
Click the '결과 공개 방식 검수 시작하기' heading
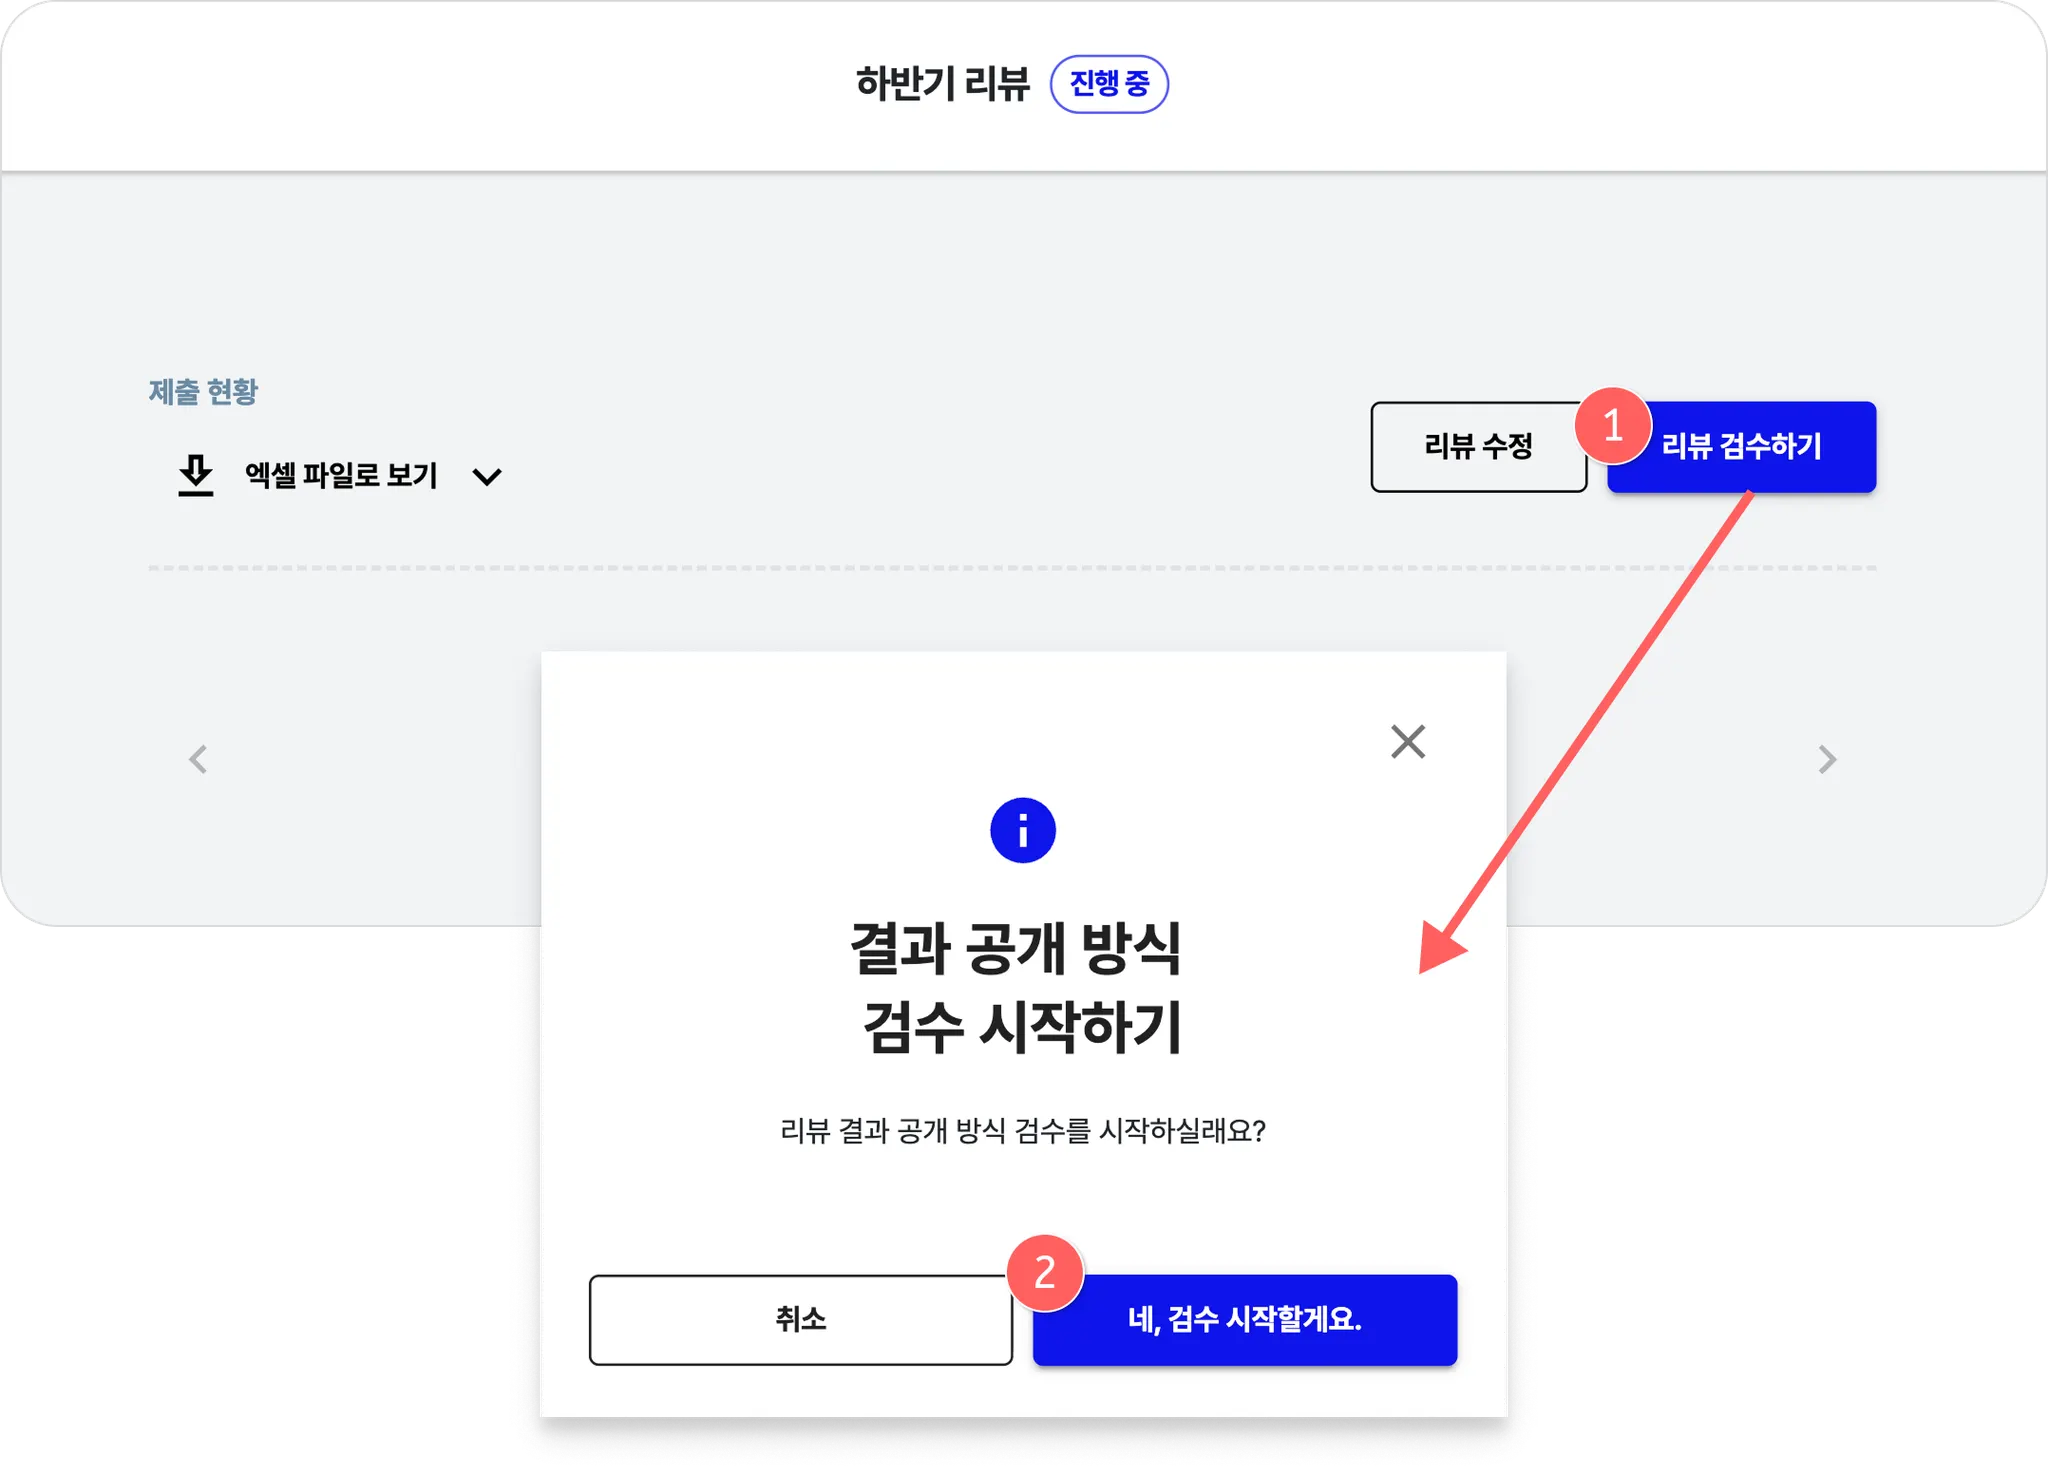pos(1018,987)
